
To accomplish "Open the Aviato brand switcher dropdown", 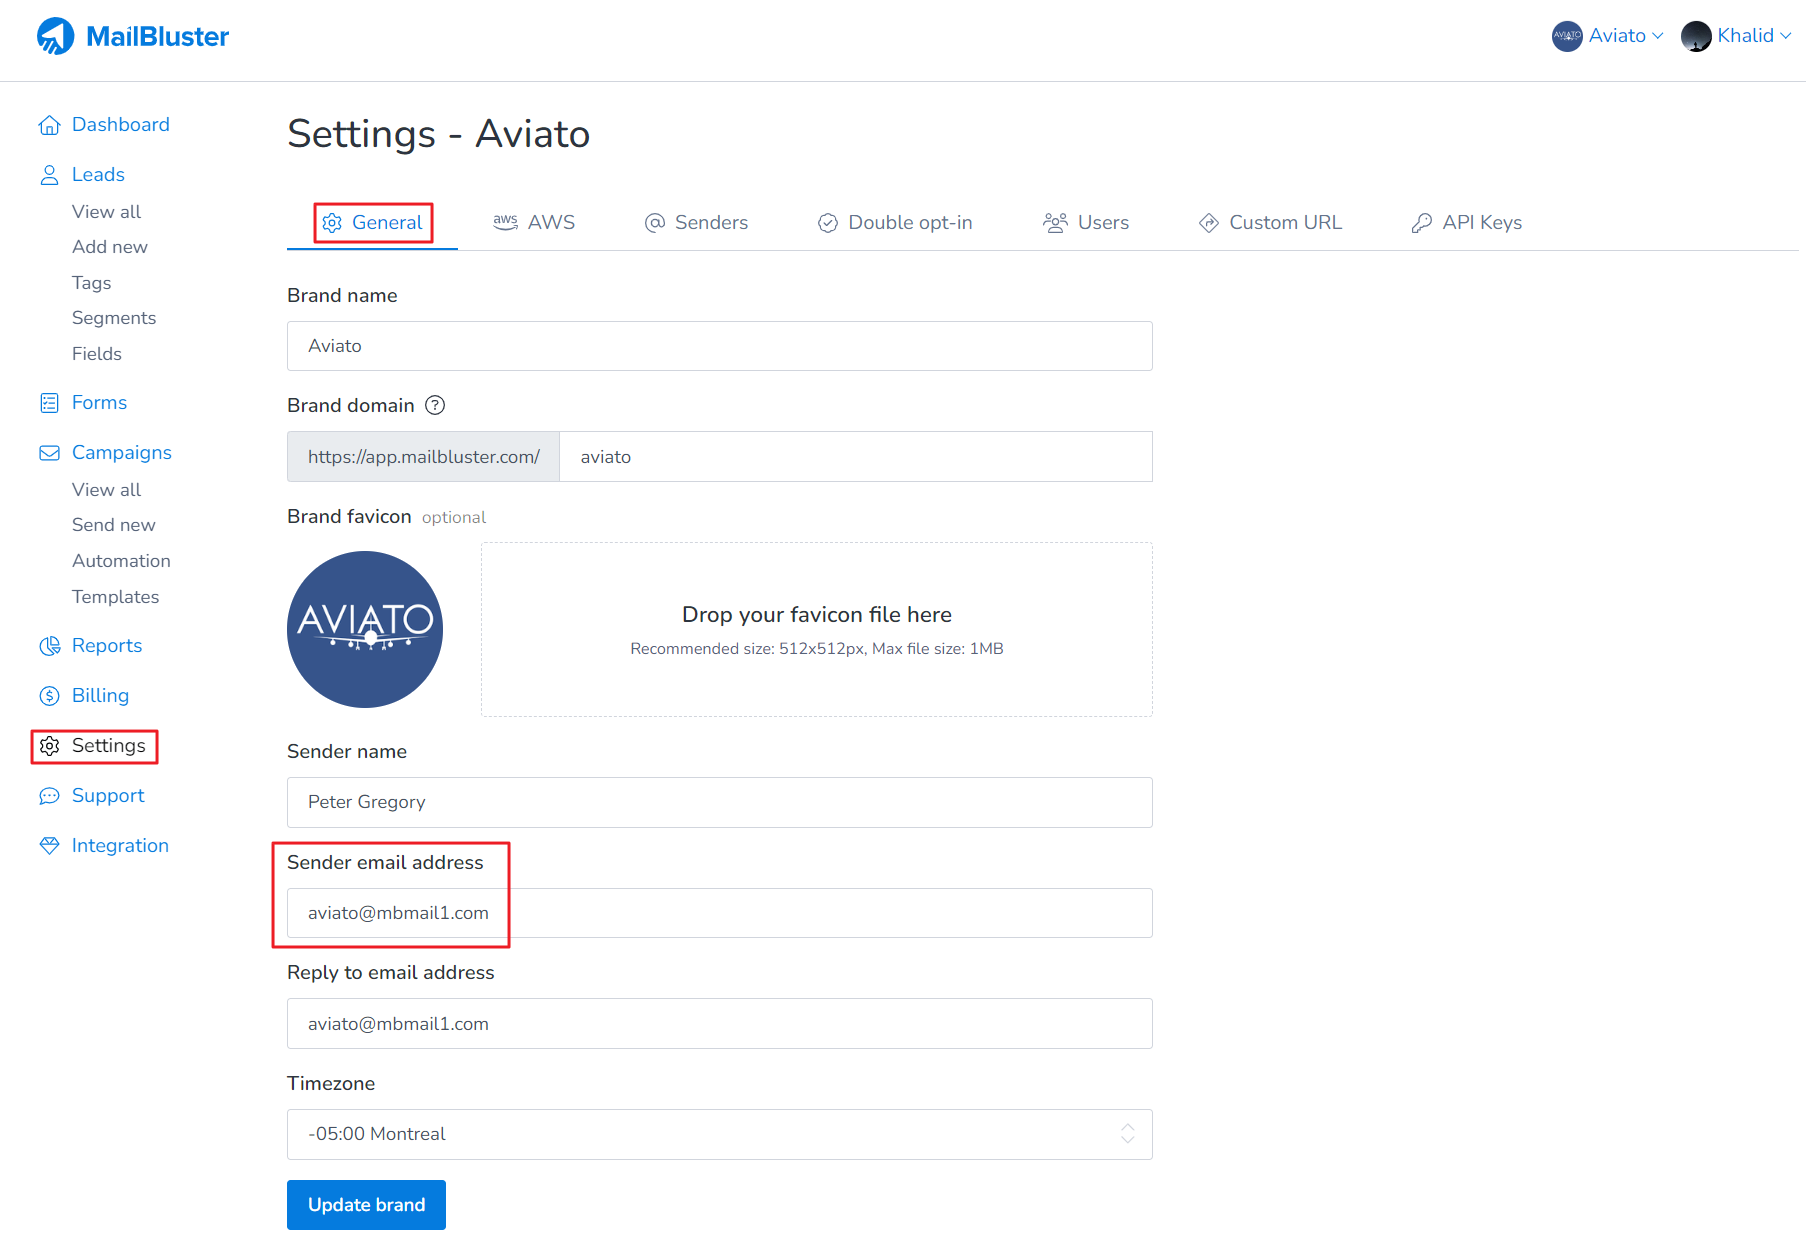I will tap(1608, 36).
